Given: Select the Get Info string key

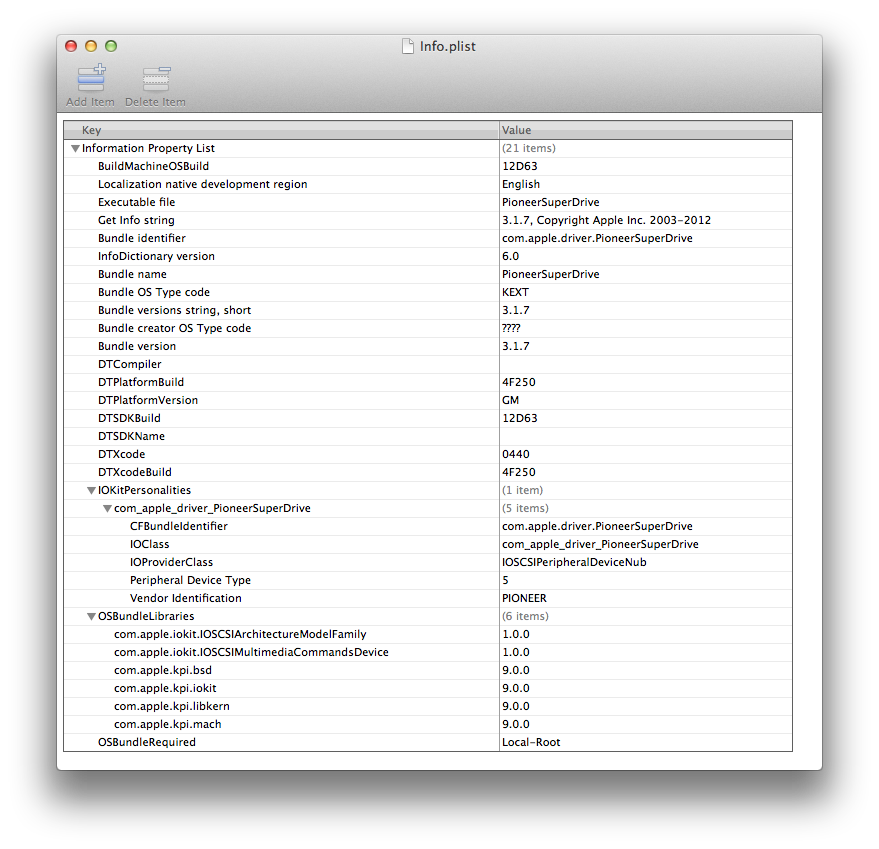Looking at the screenshot, I should (136, 220).
